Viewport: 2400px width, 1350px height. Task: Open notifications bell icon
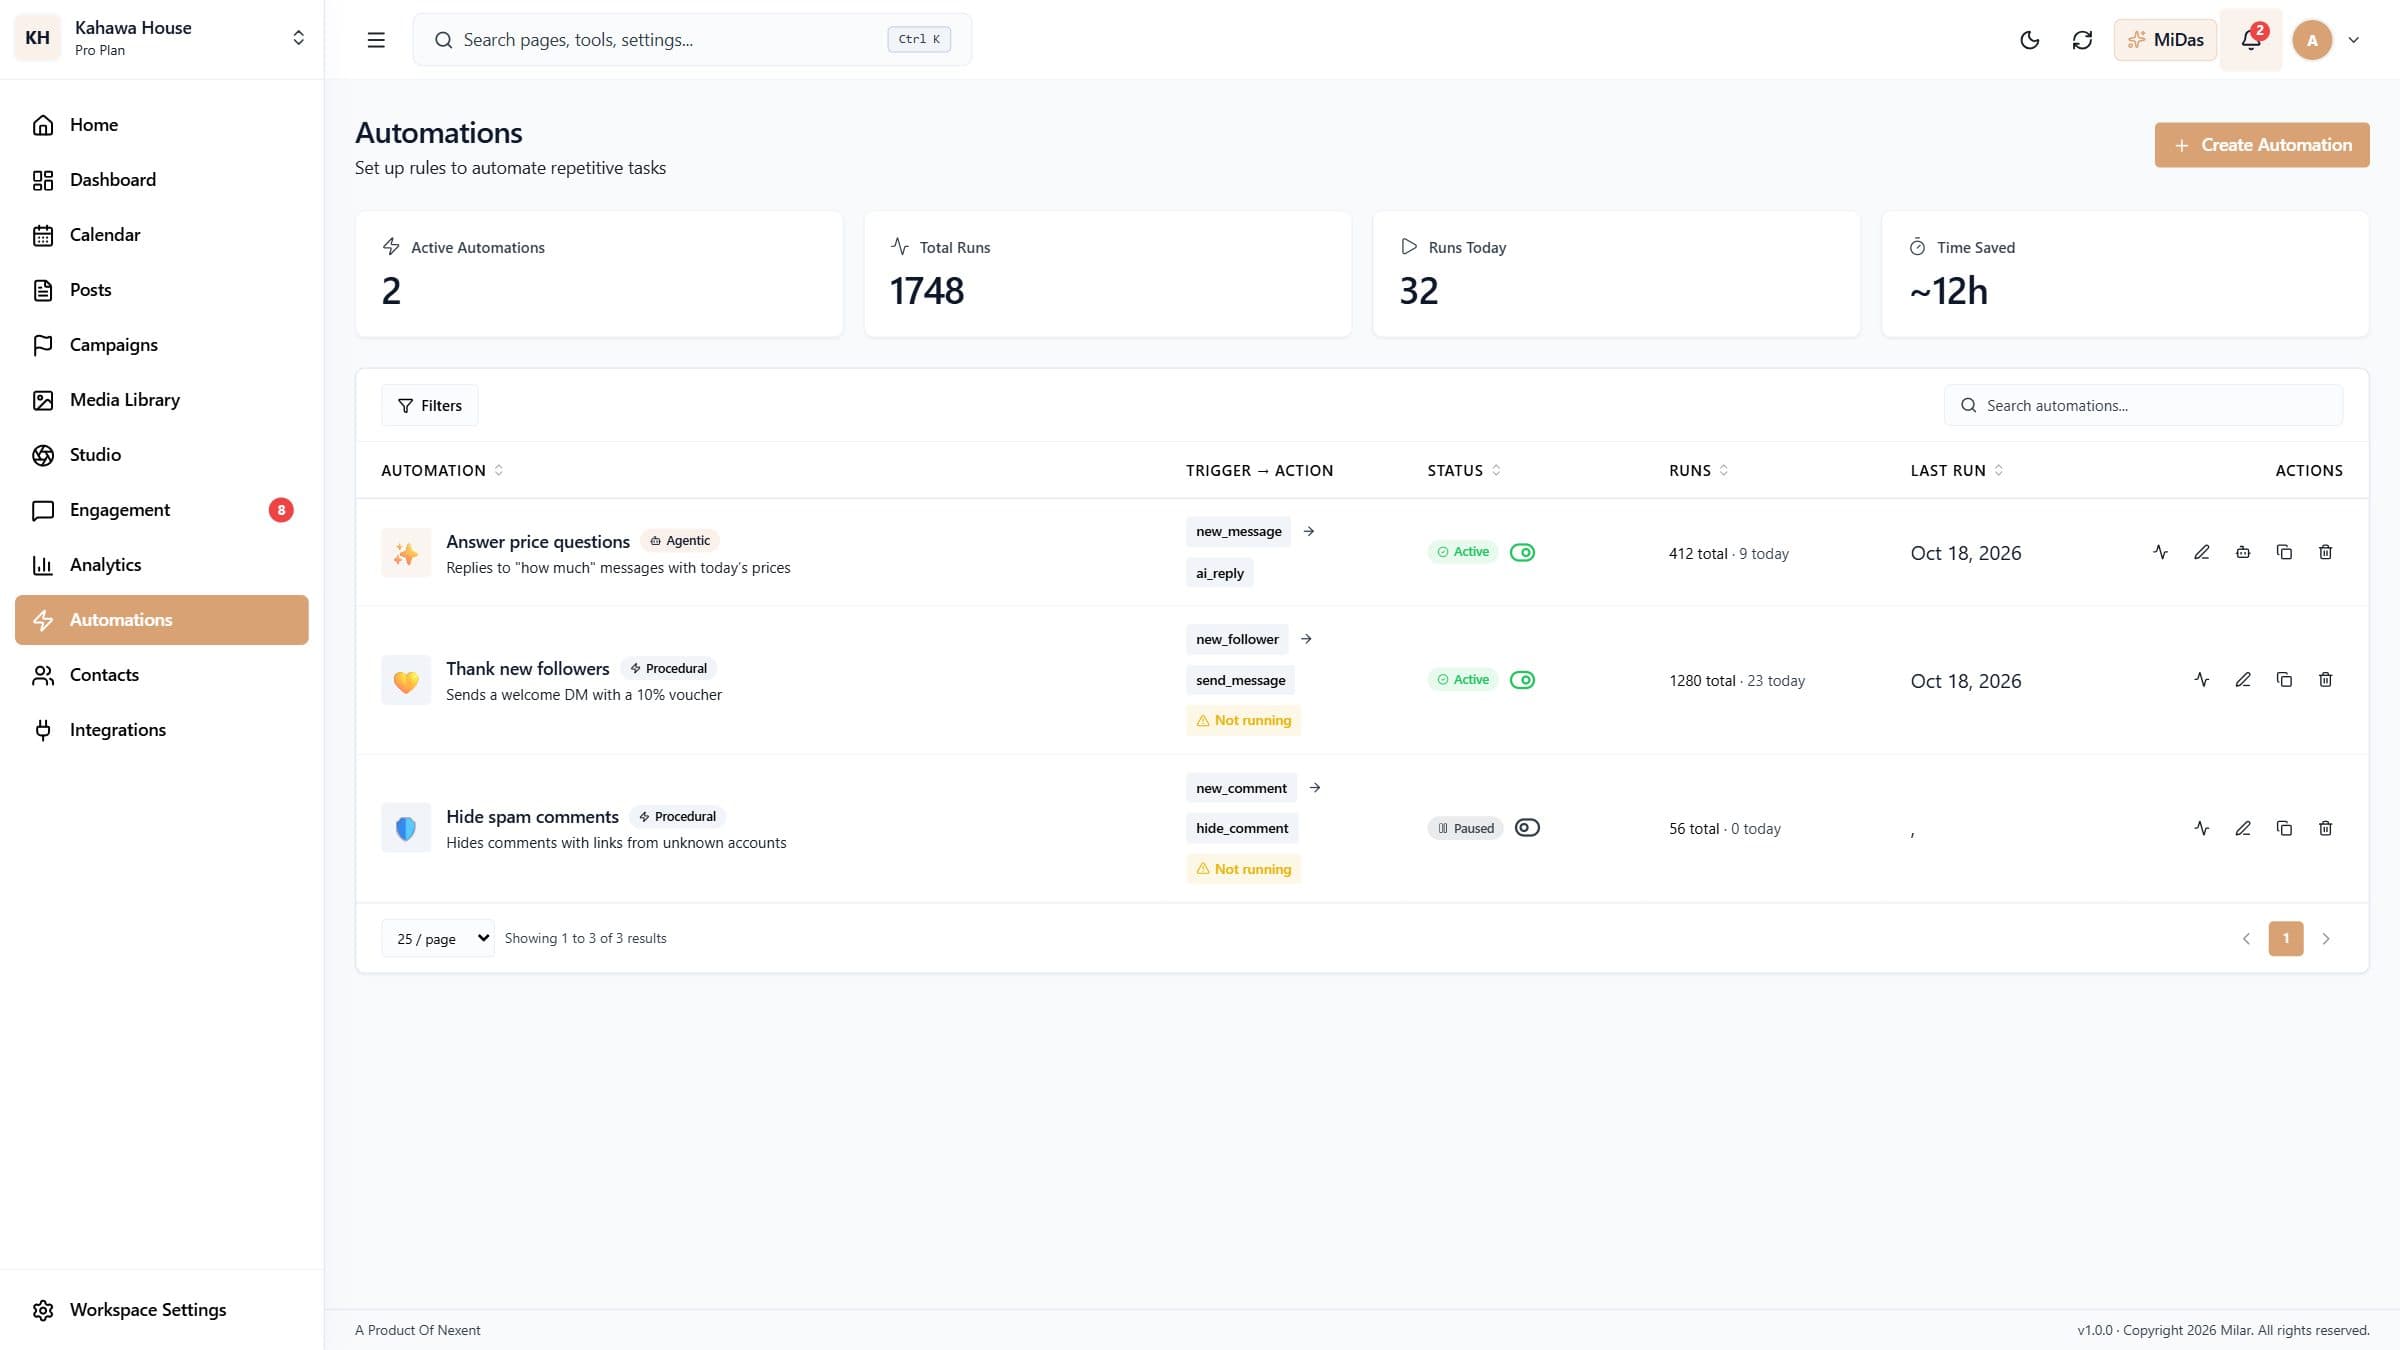pyautogui.click(x=2250, y=40)
